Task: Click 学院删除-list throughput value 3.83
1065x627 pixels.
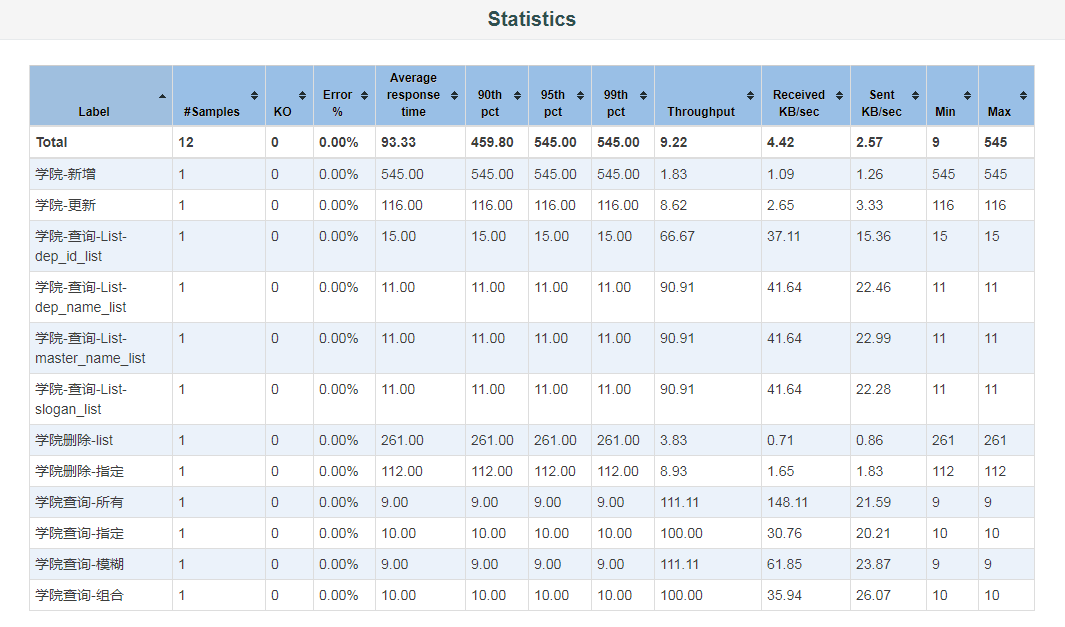Action: (x=674, y=440)
